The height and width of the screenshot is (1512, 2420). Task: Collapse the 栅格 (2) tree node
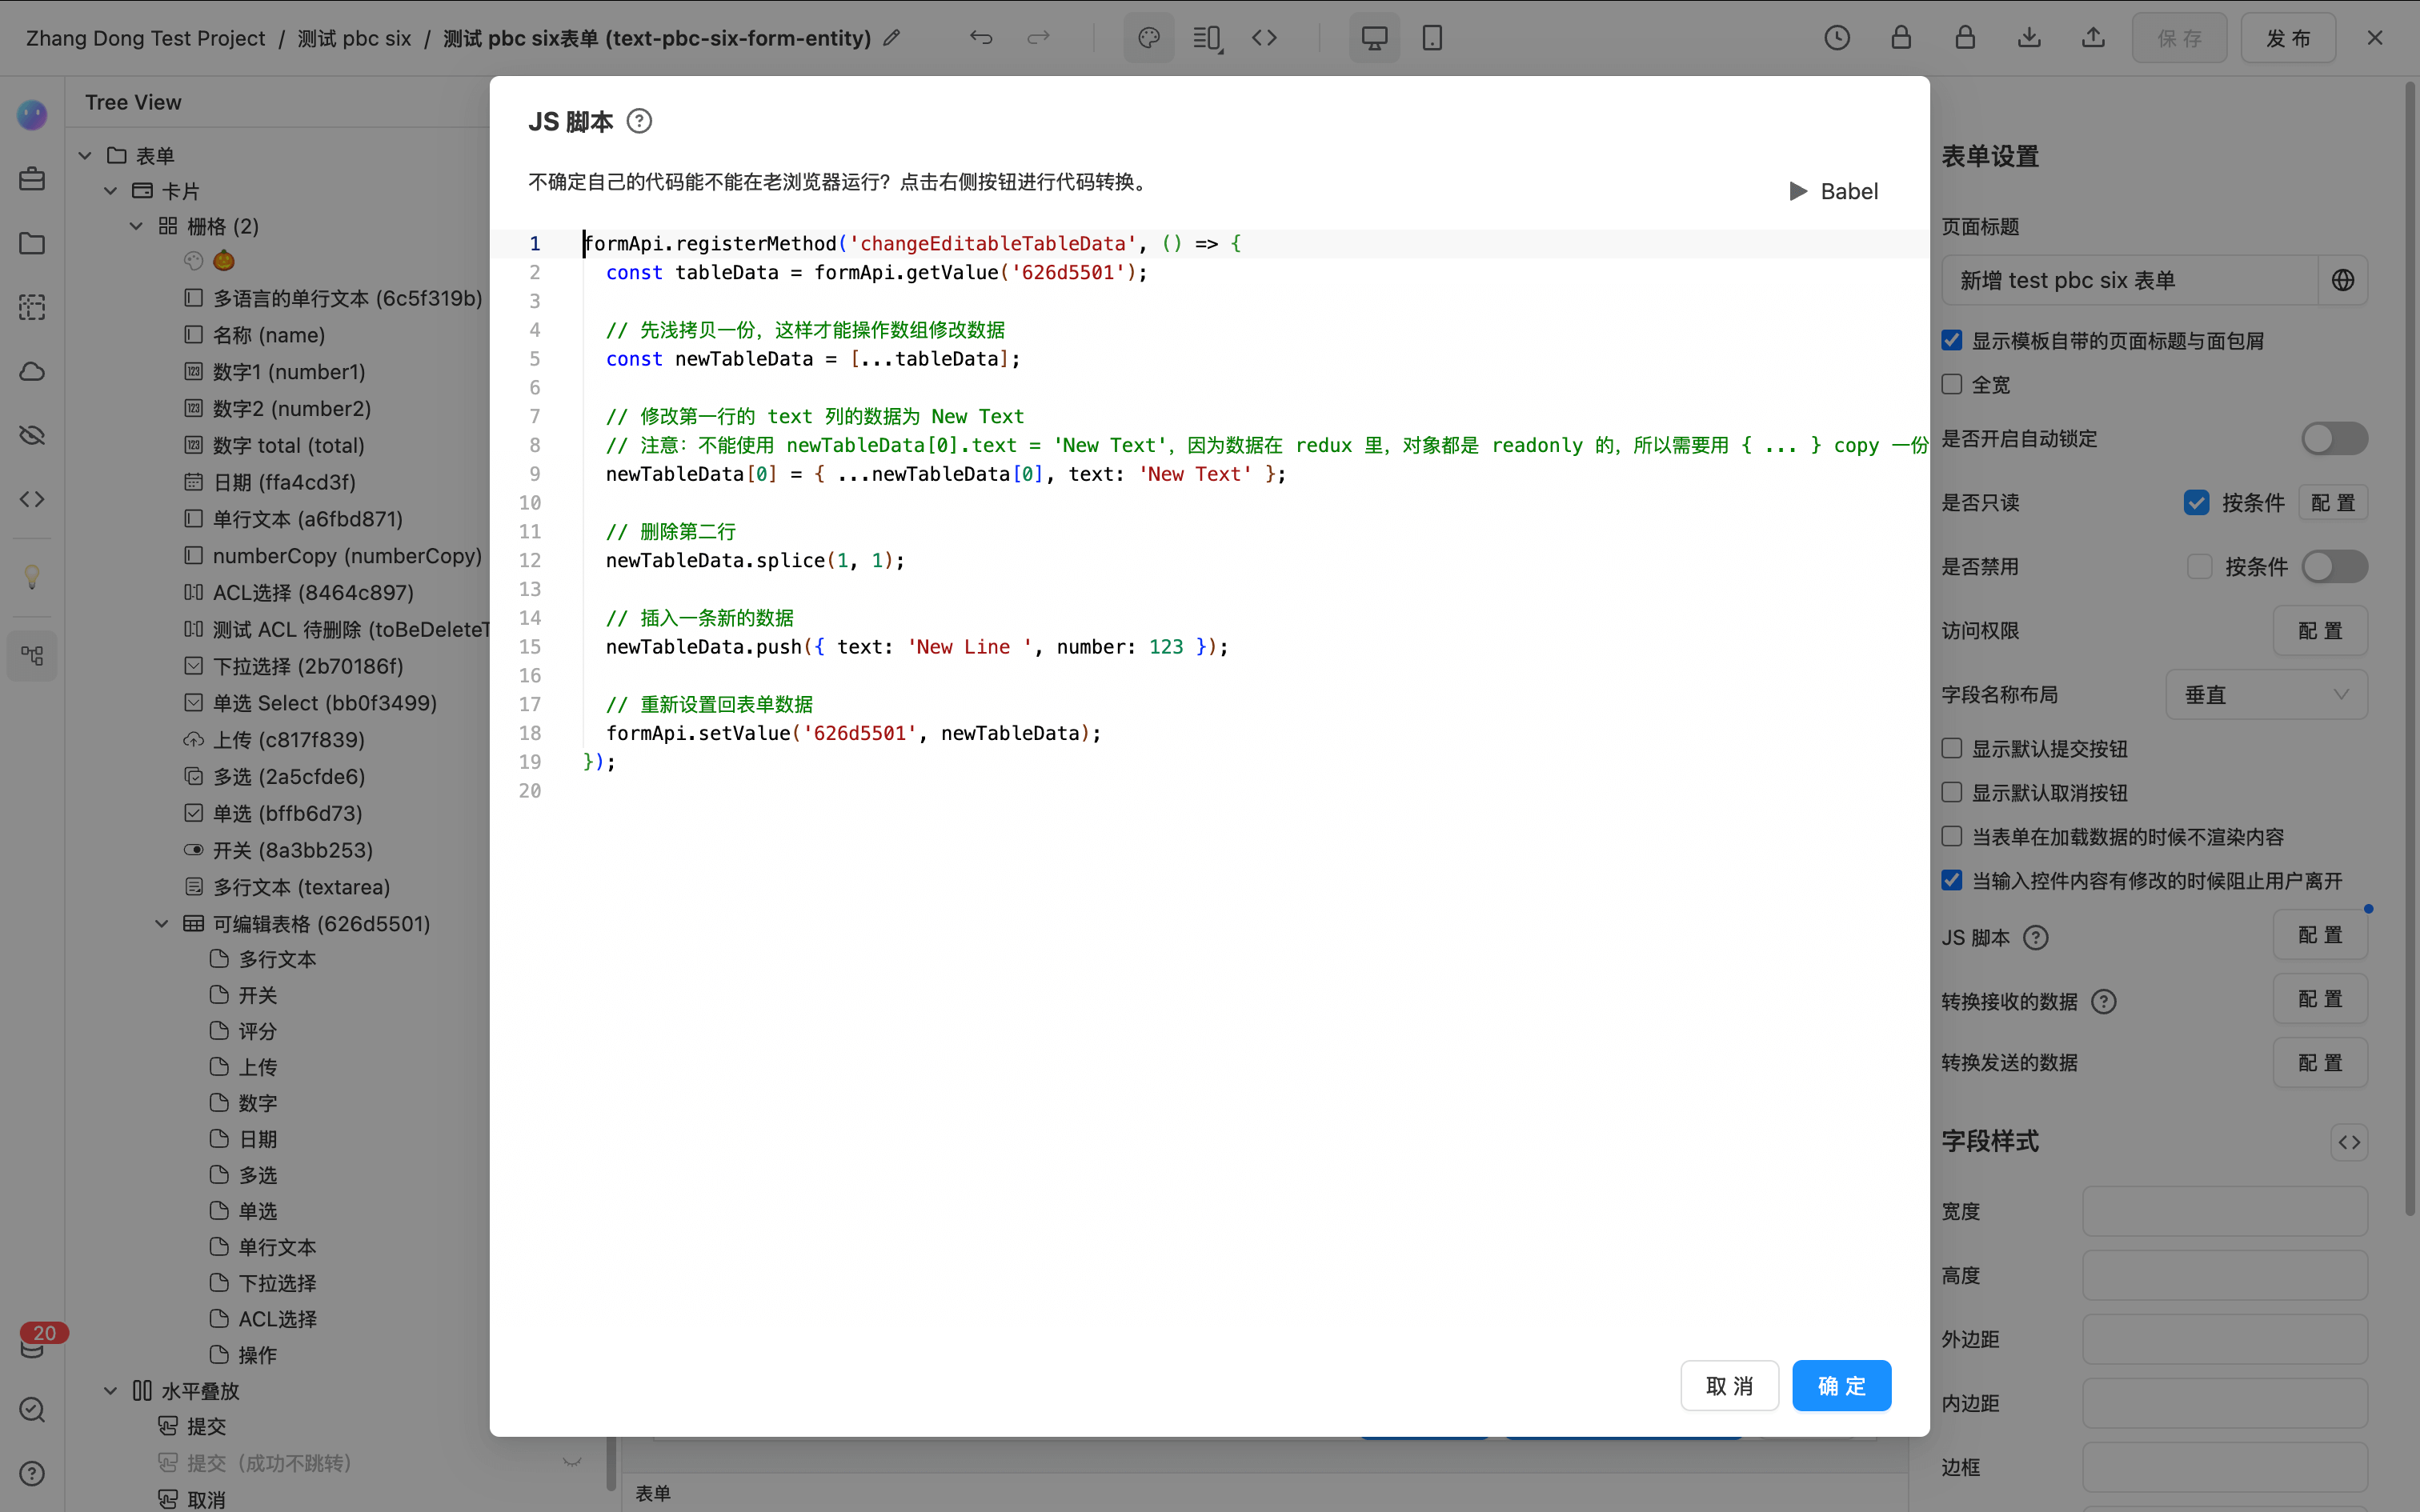click(137, 226)
